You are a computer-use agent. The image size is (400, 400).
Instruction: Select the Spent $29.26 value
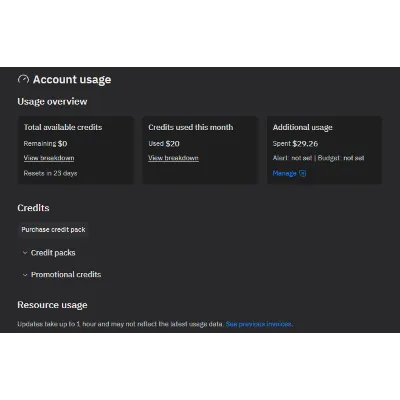(295, 144)
